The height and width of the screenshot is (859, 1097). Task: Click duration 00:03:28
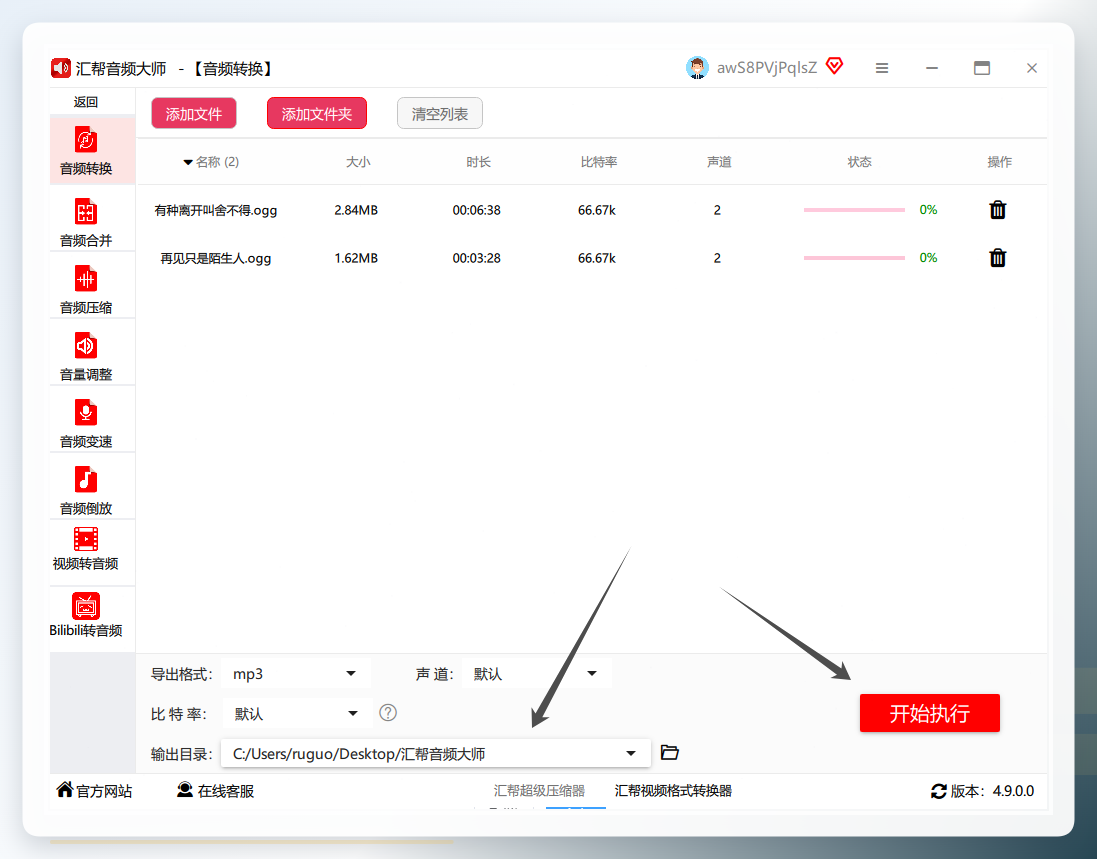[x=476, y=258]
